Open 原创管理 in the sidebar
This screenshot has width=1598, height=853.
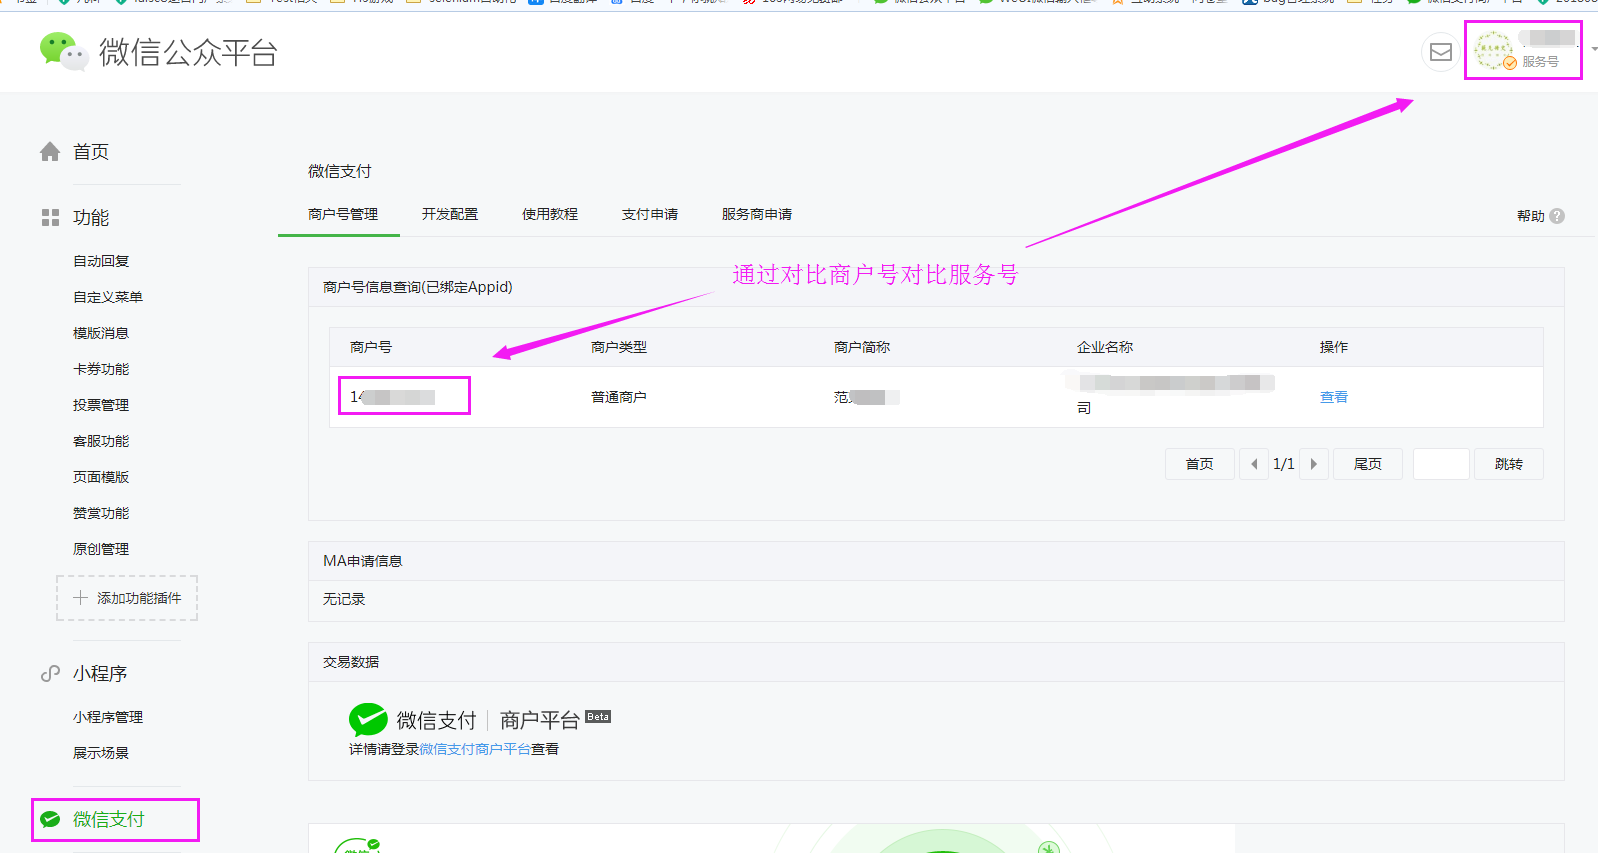(101, 549)
